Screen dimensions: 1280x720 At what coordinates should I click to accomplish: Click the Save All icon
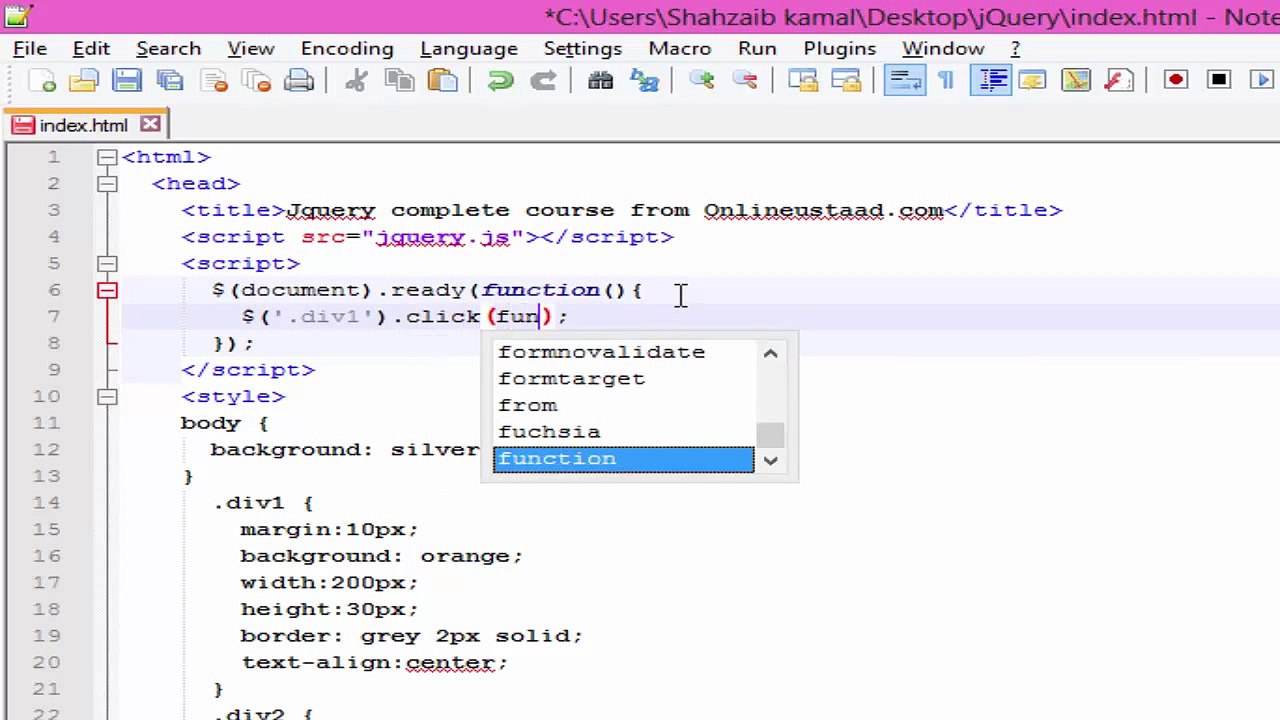point(170,81)
